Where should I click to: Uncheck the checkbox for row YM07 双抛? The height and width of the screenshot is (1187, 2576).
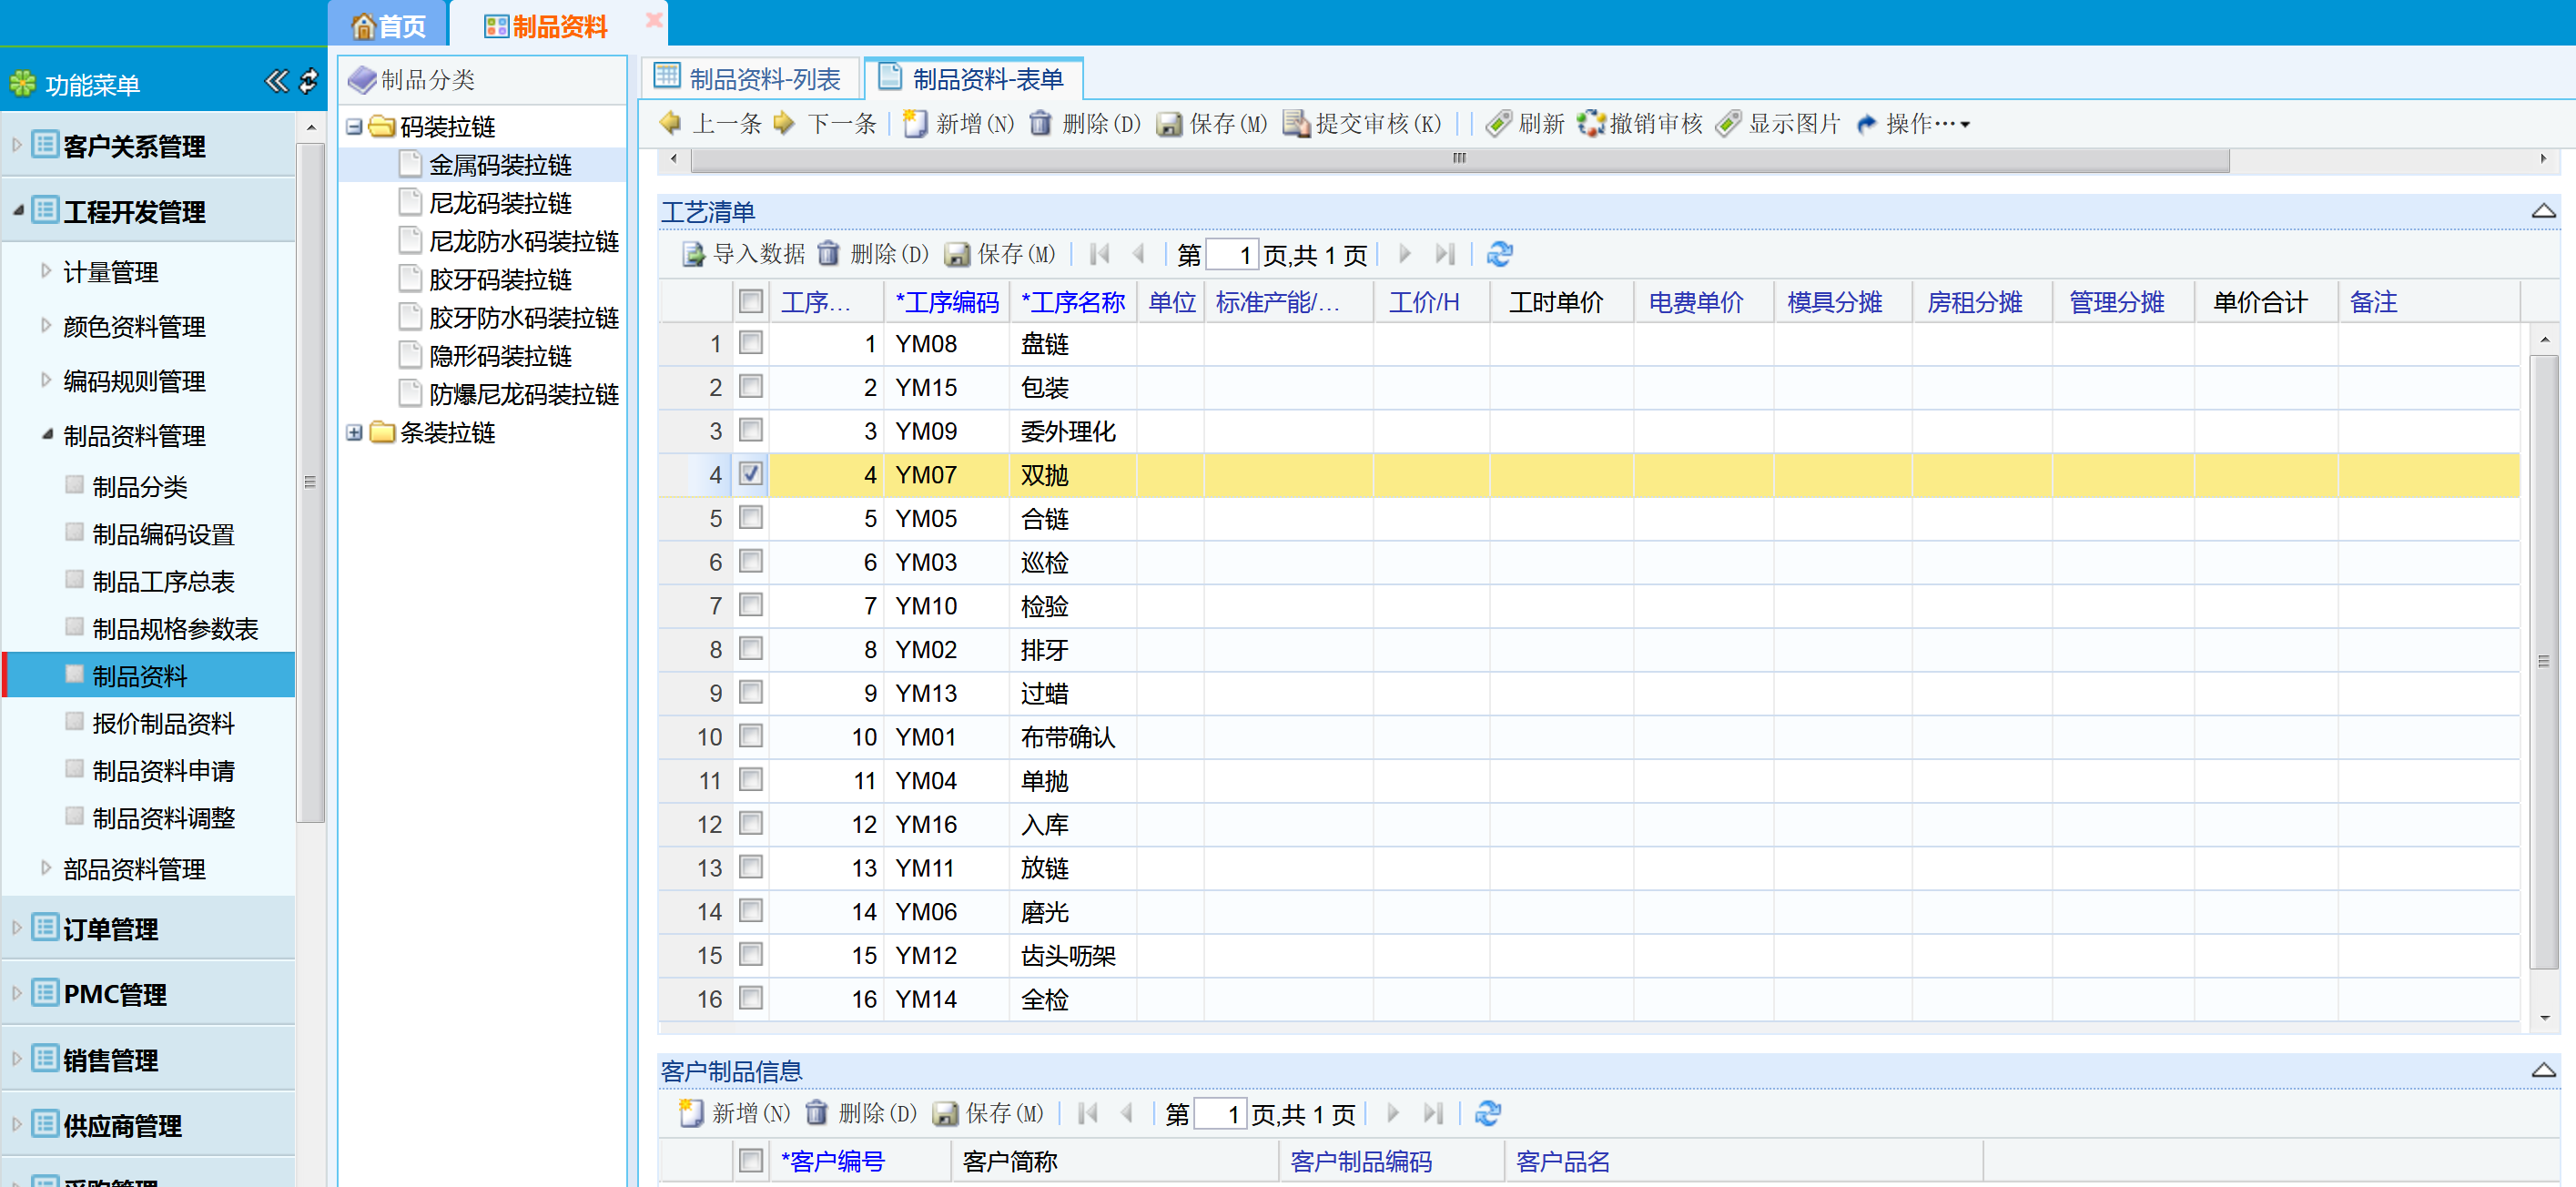[750, 474]
